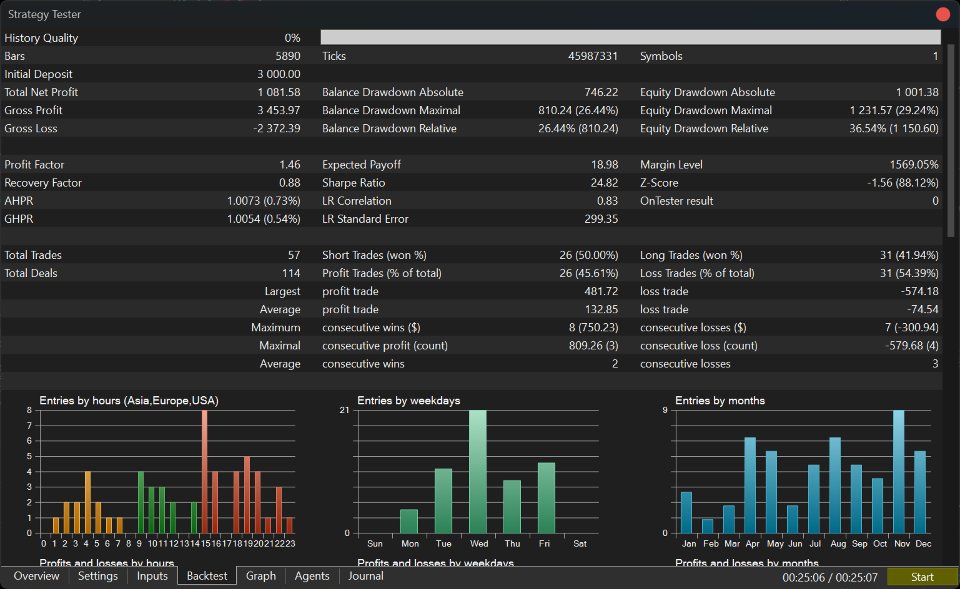This screenshot has height=589, width=960.
Task: Click the Long Trades (won %) value 31 (41.94%)
Action: point(909,255)
